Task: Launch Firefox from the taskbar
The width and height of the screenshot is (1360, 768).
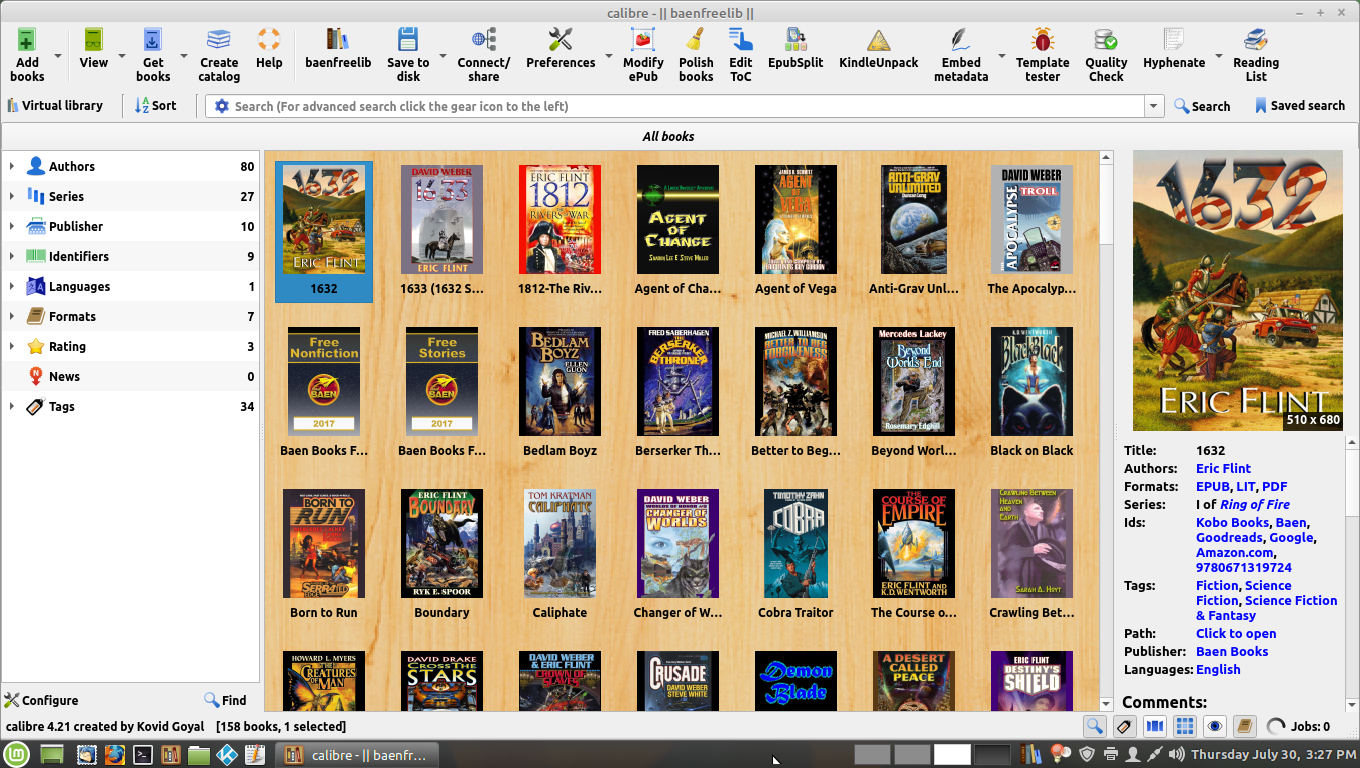Action: [115, 754]
